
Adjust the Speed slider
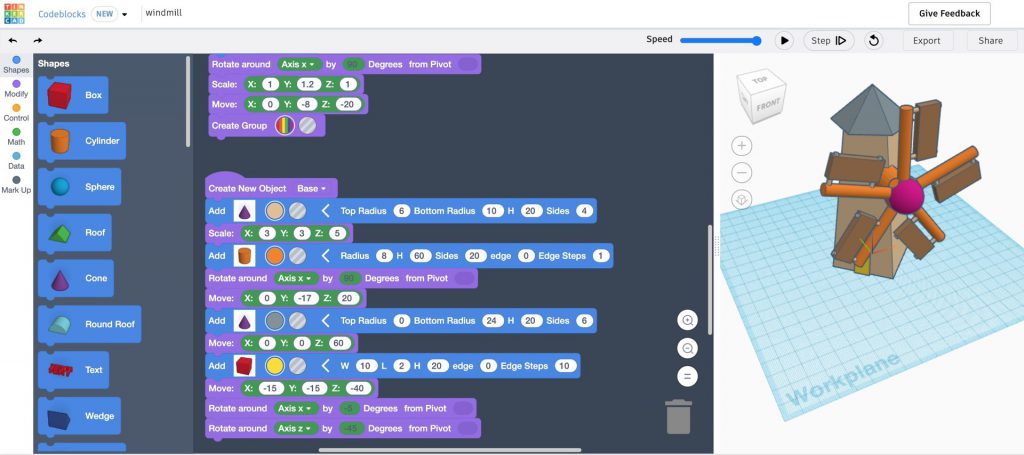tap(756, 41)
